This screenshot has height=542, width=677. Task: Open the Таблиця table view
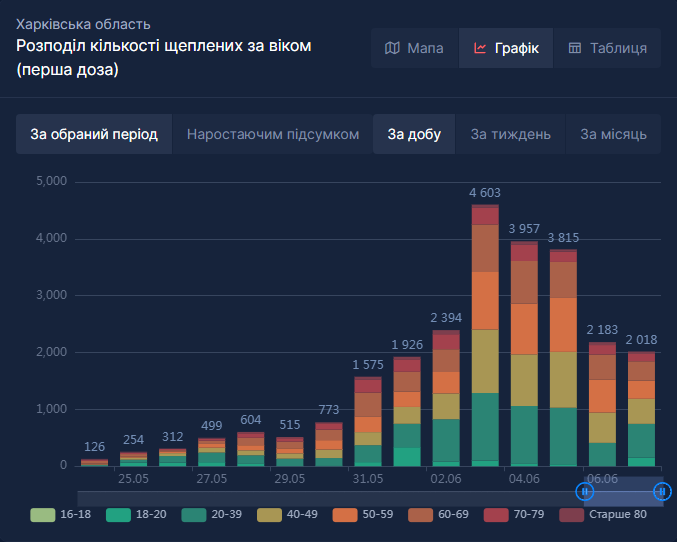click(x=608, y=48)
